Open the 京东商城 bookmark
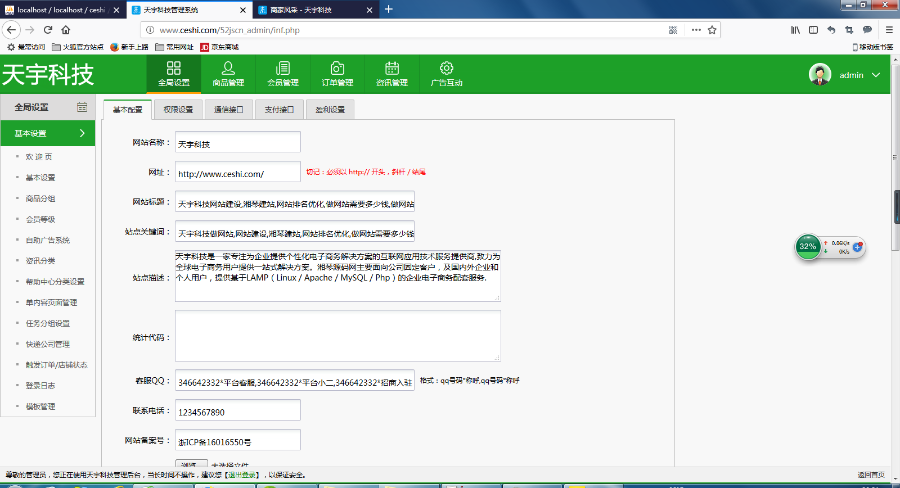The height and width of the screenshot is (488, 900). pos(219,47)
